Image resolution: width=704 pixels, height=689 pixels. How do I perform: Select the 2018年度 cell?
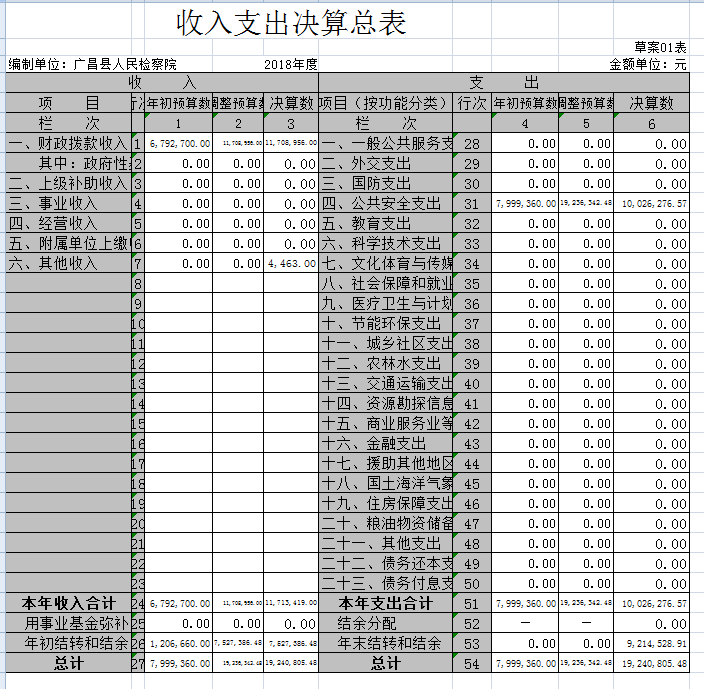290,64
